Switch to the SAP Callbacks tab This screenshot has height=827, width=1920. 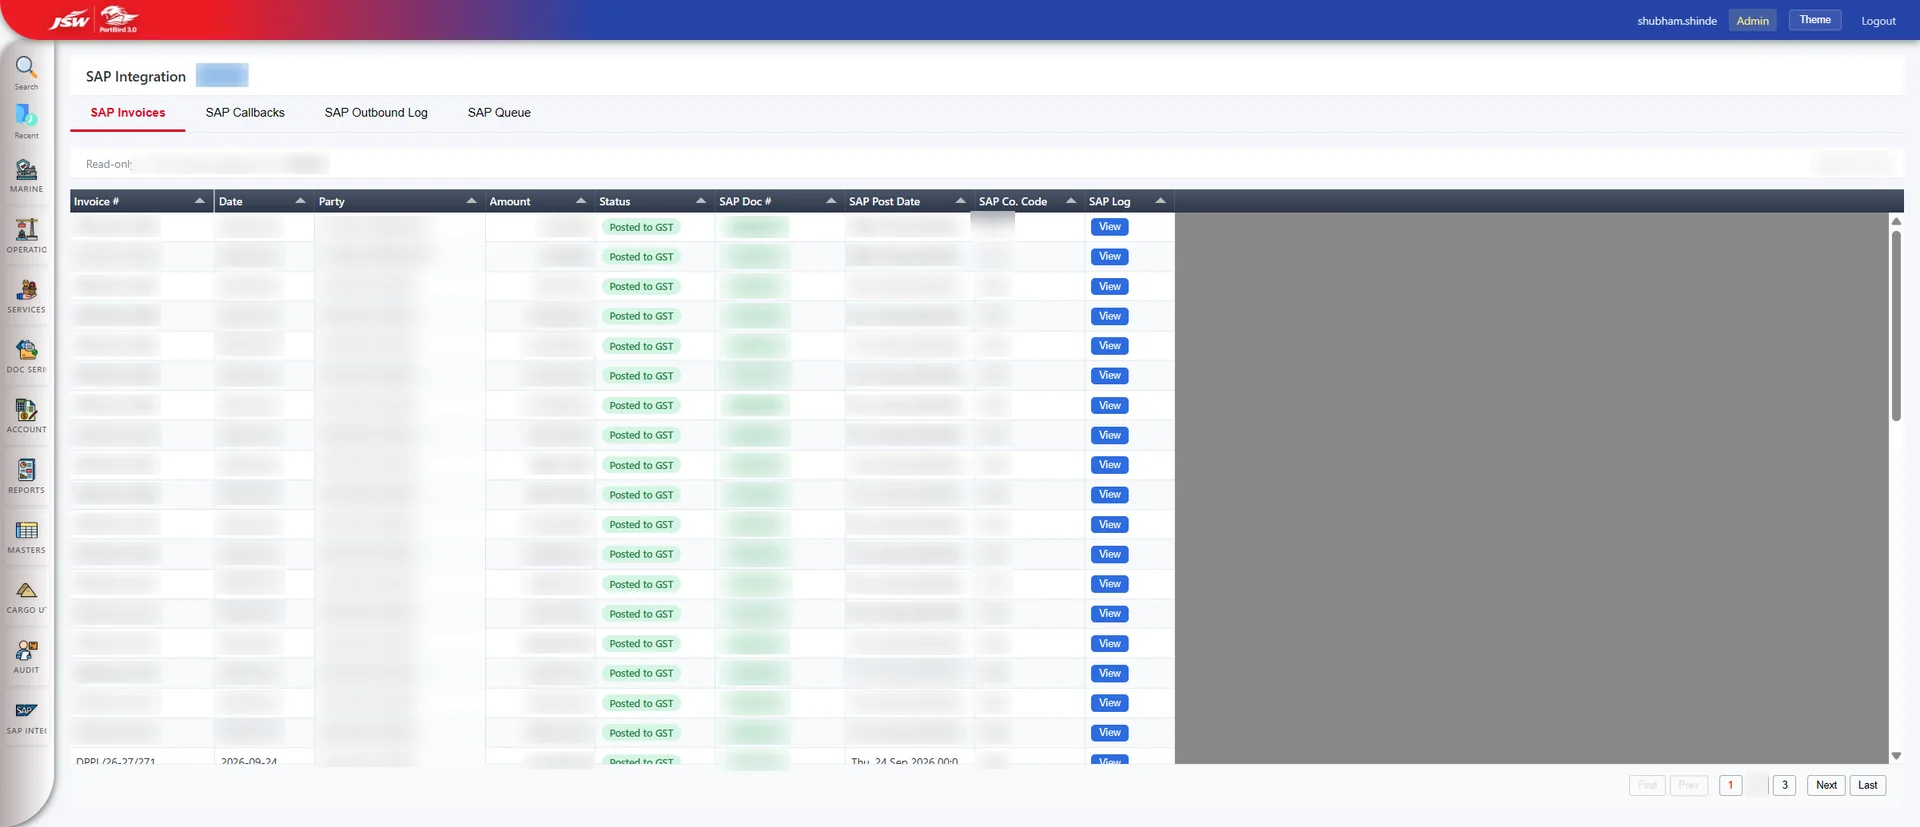245,113
